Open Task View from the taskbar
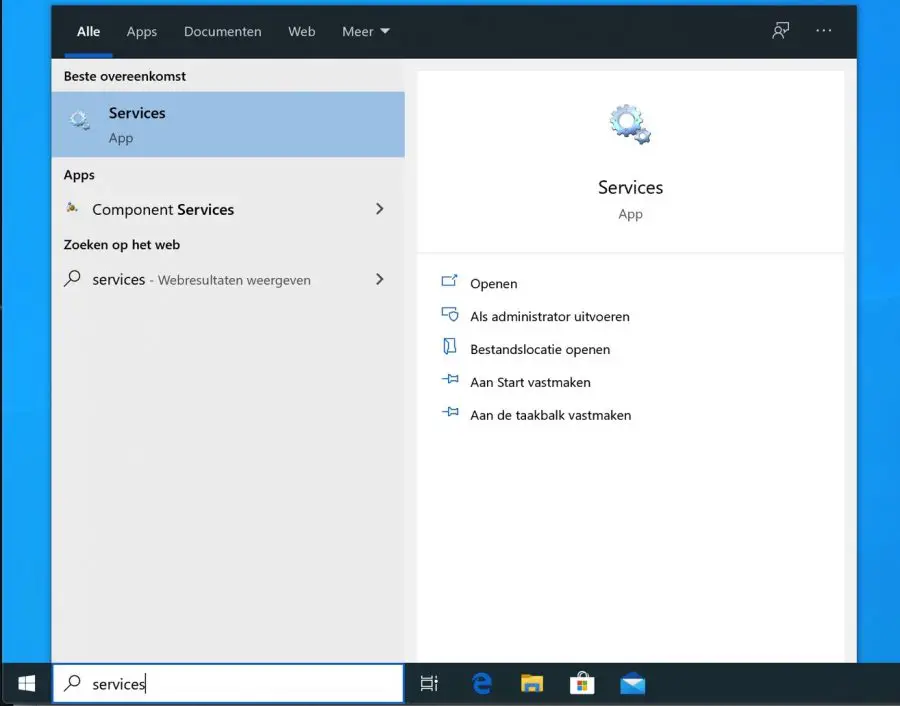This screenshot has height=706, width=900. pos(429,684)
